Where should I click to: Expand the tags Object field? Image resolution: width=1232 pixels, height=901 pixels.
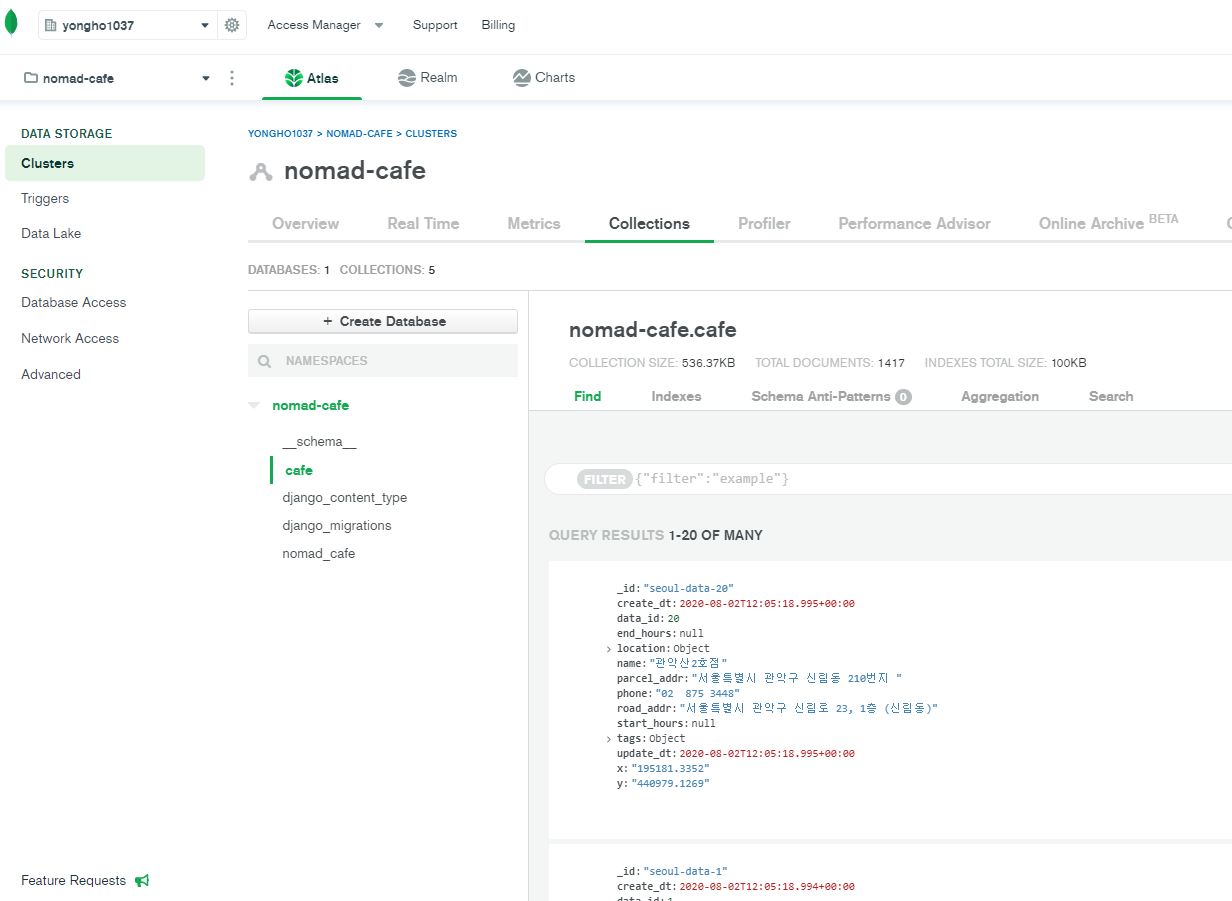click(x=608, y=739)
